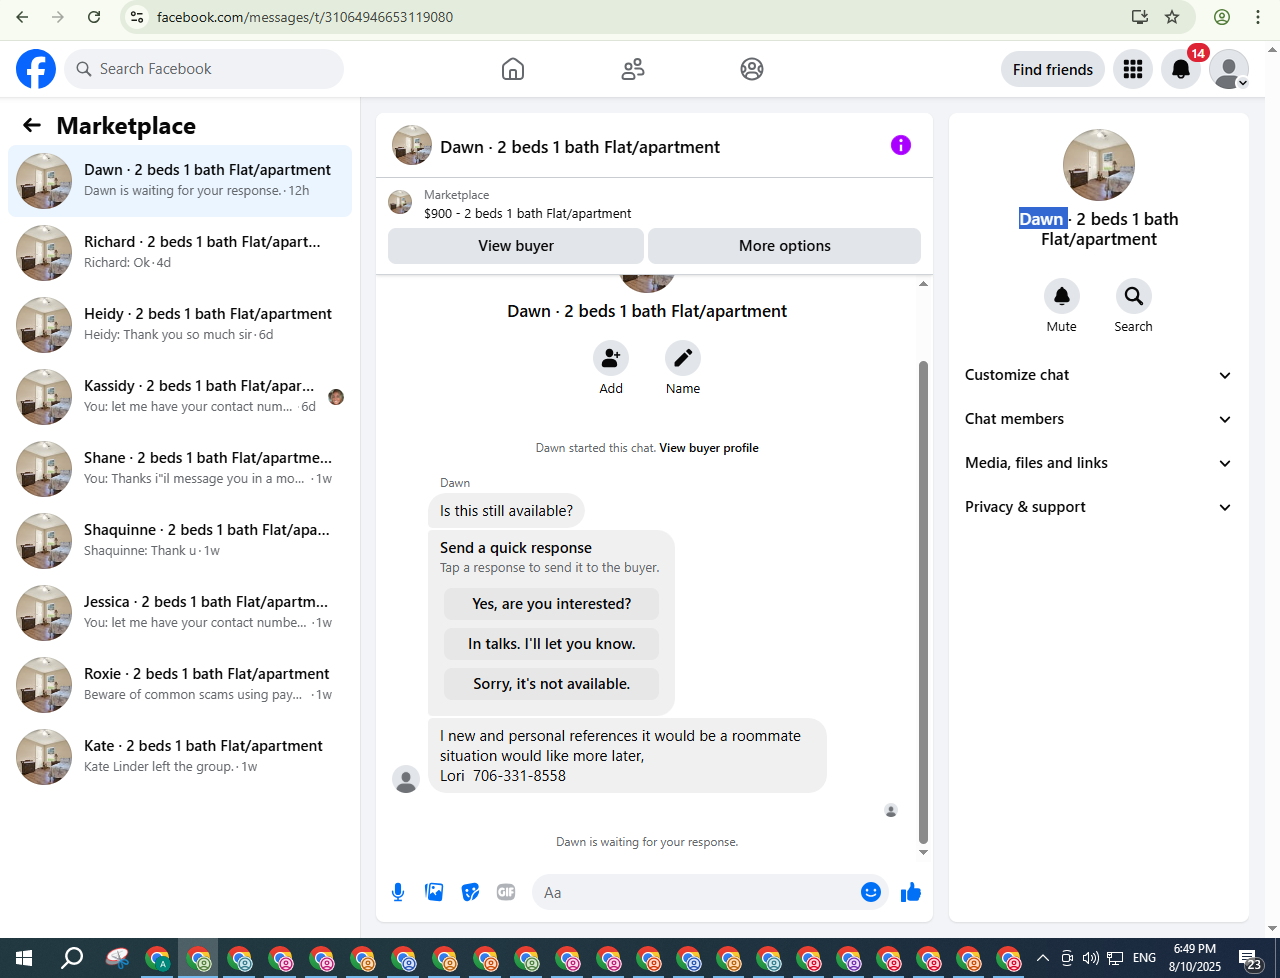Expand the Customize chat section
1280x978 pixels.
(1098, 375)
